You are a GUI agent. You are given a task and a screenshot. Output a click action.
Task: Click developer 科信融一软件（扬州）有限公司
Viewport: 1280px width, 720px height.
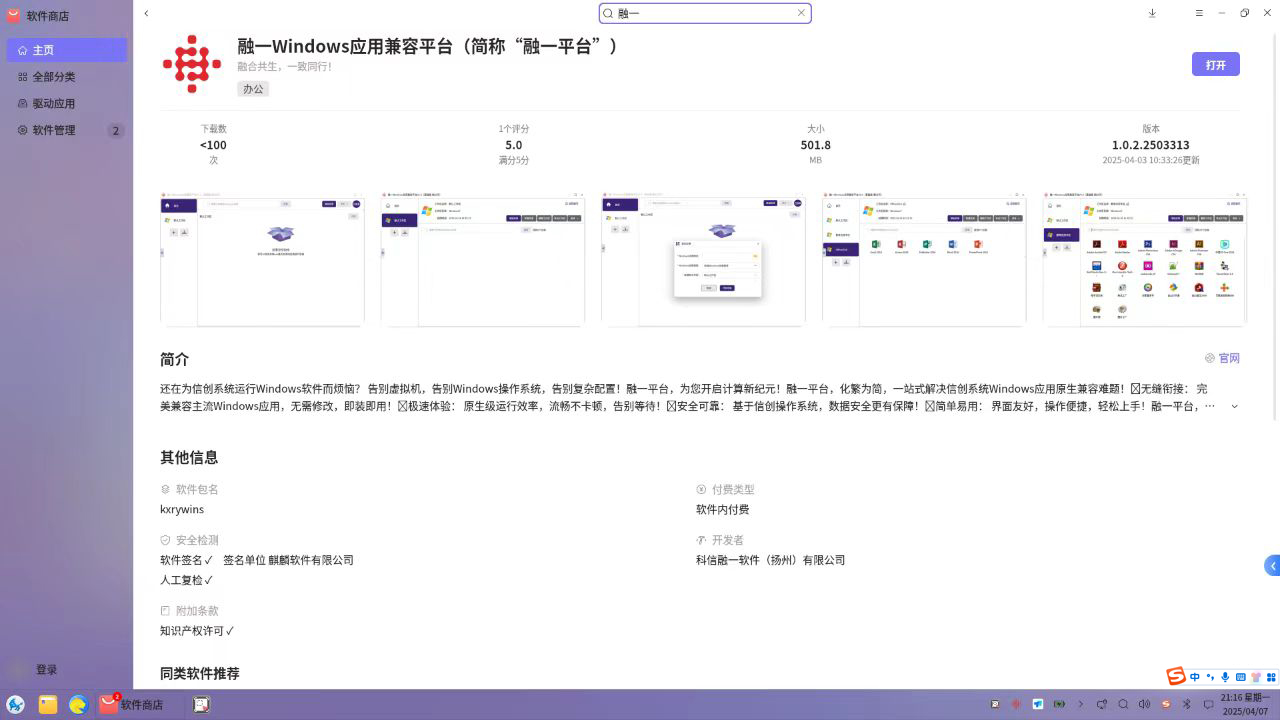(x=771, y=560)
